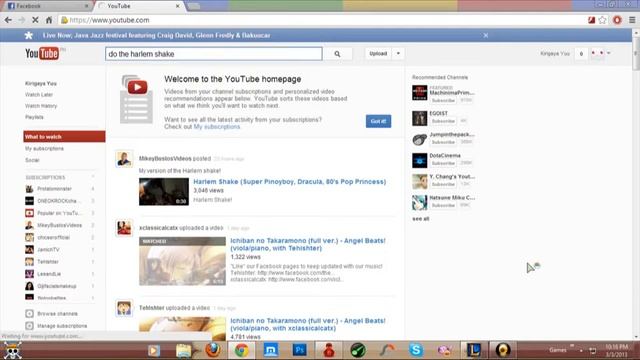Click Chrome icon in taskbar
The image size is (640, 360).
coord(242,350)
